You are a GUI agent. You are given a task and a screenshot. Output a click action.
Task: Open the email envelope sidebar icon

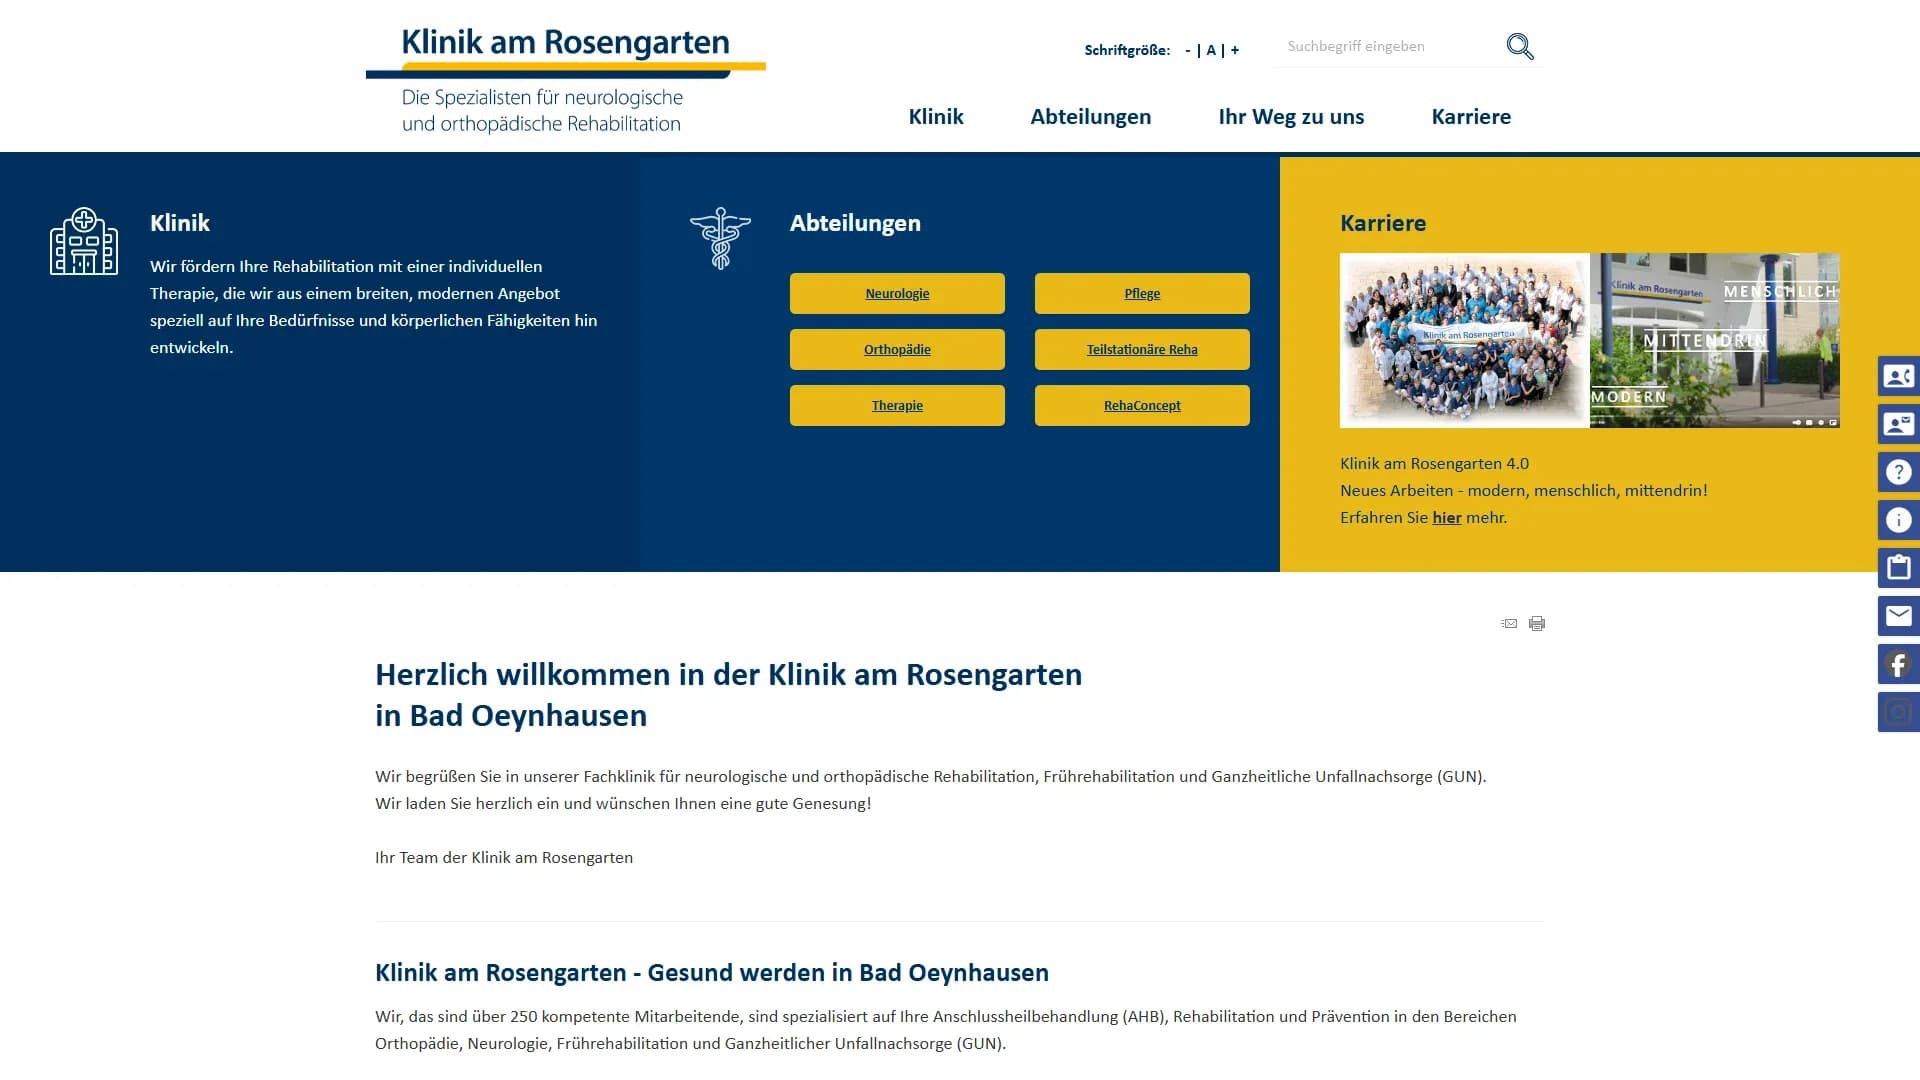click(1898, 616)
